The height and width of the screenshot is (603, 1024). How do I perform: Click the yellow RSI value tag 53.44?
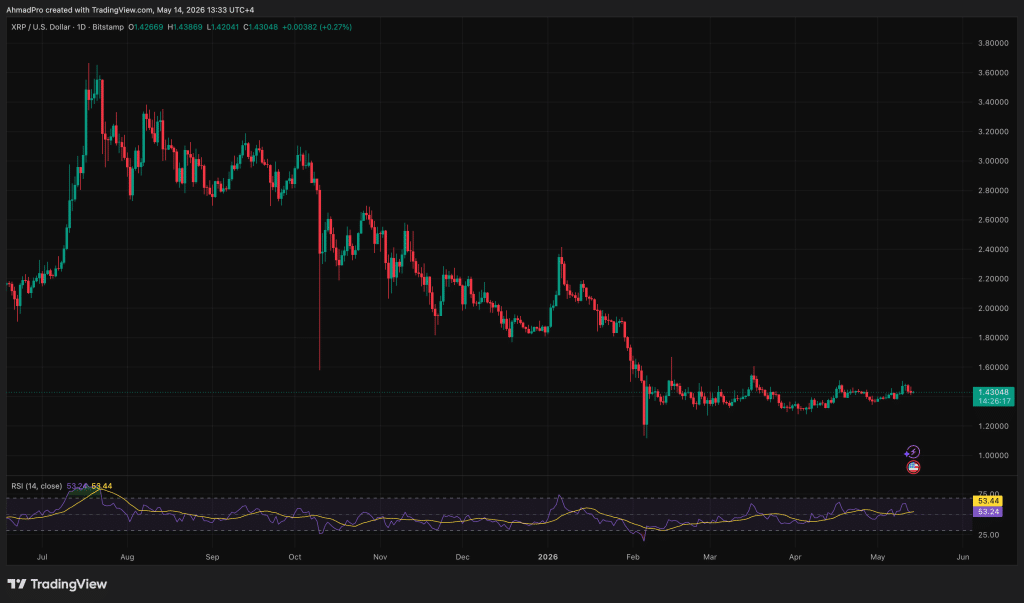tap(989, 501)
